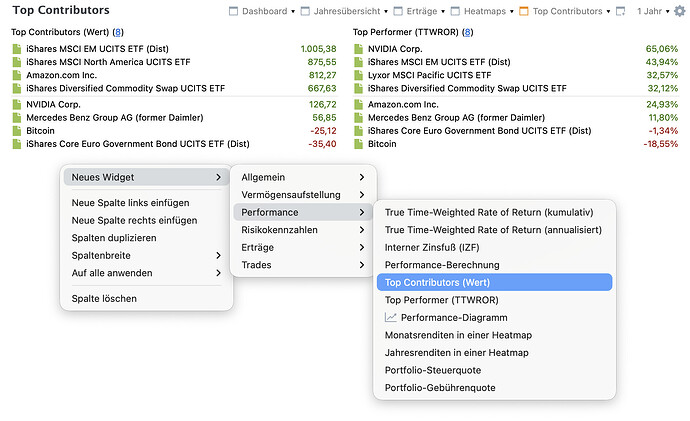
Task: Expand the Spaltenbreite submenu
Action: (219, 255)
